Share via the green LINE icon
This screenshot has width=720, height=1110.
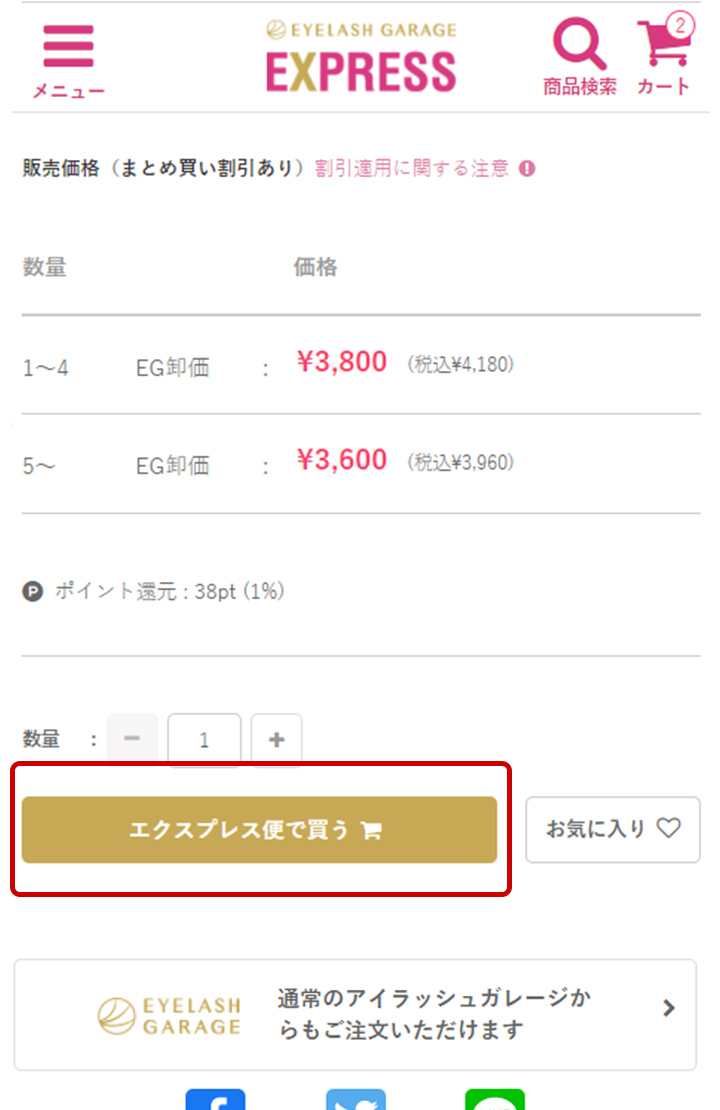click(494, 1100)
